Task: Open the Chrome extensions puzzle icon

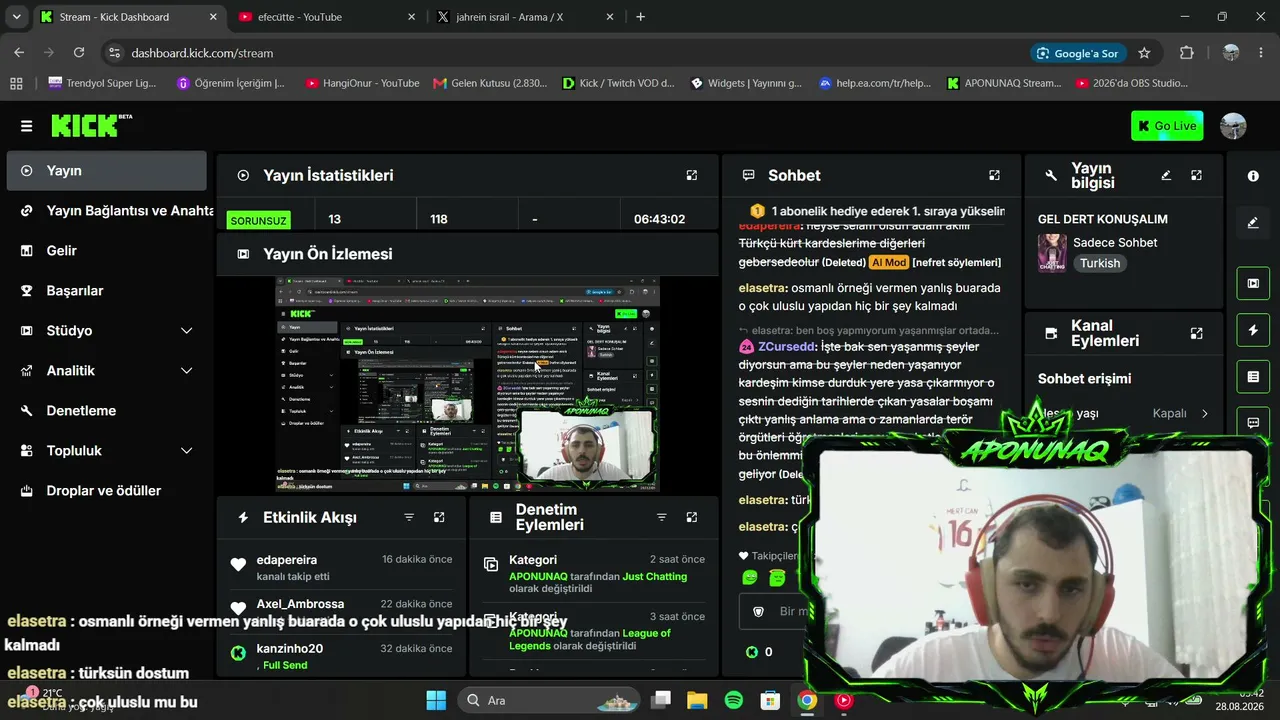Action: 1187,53
